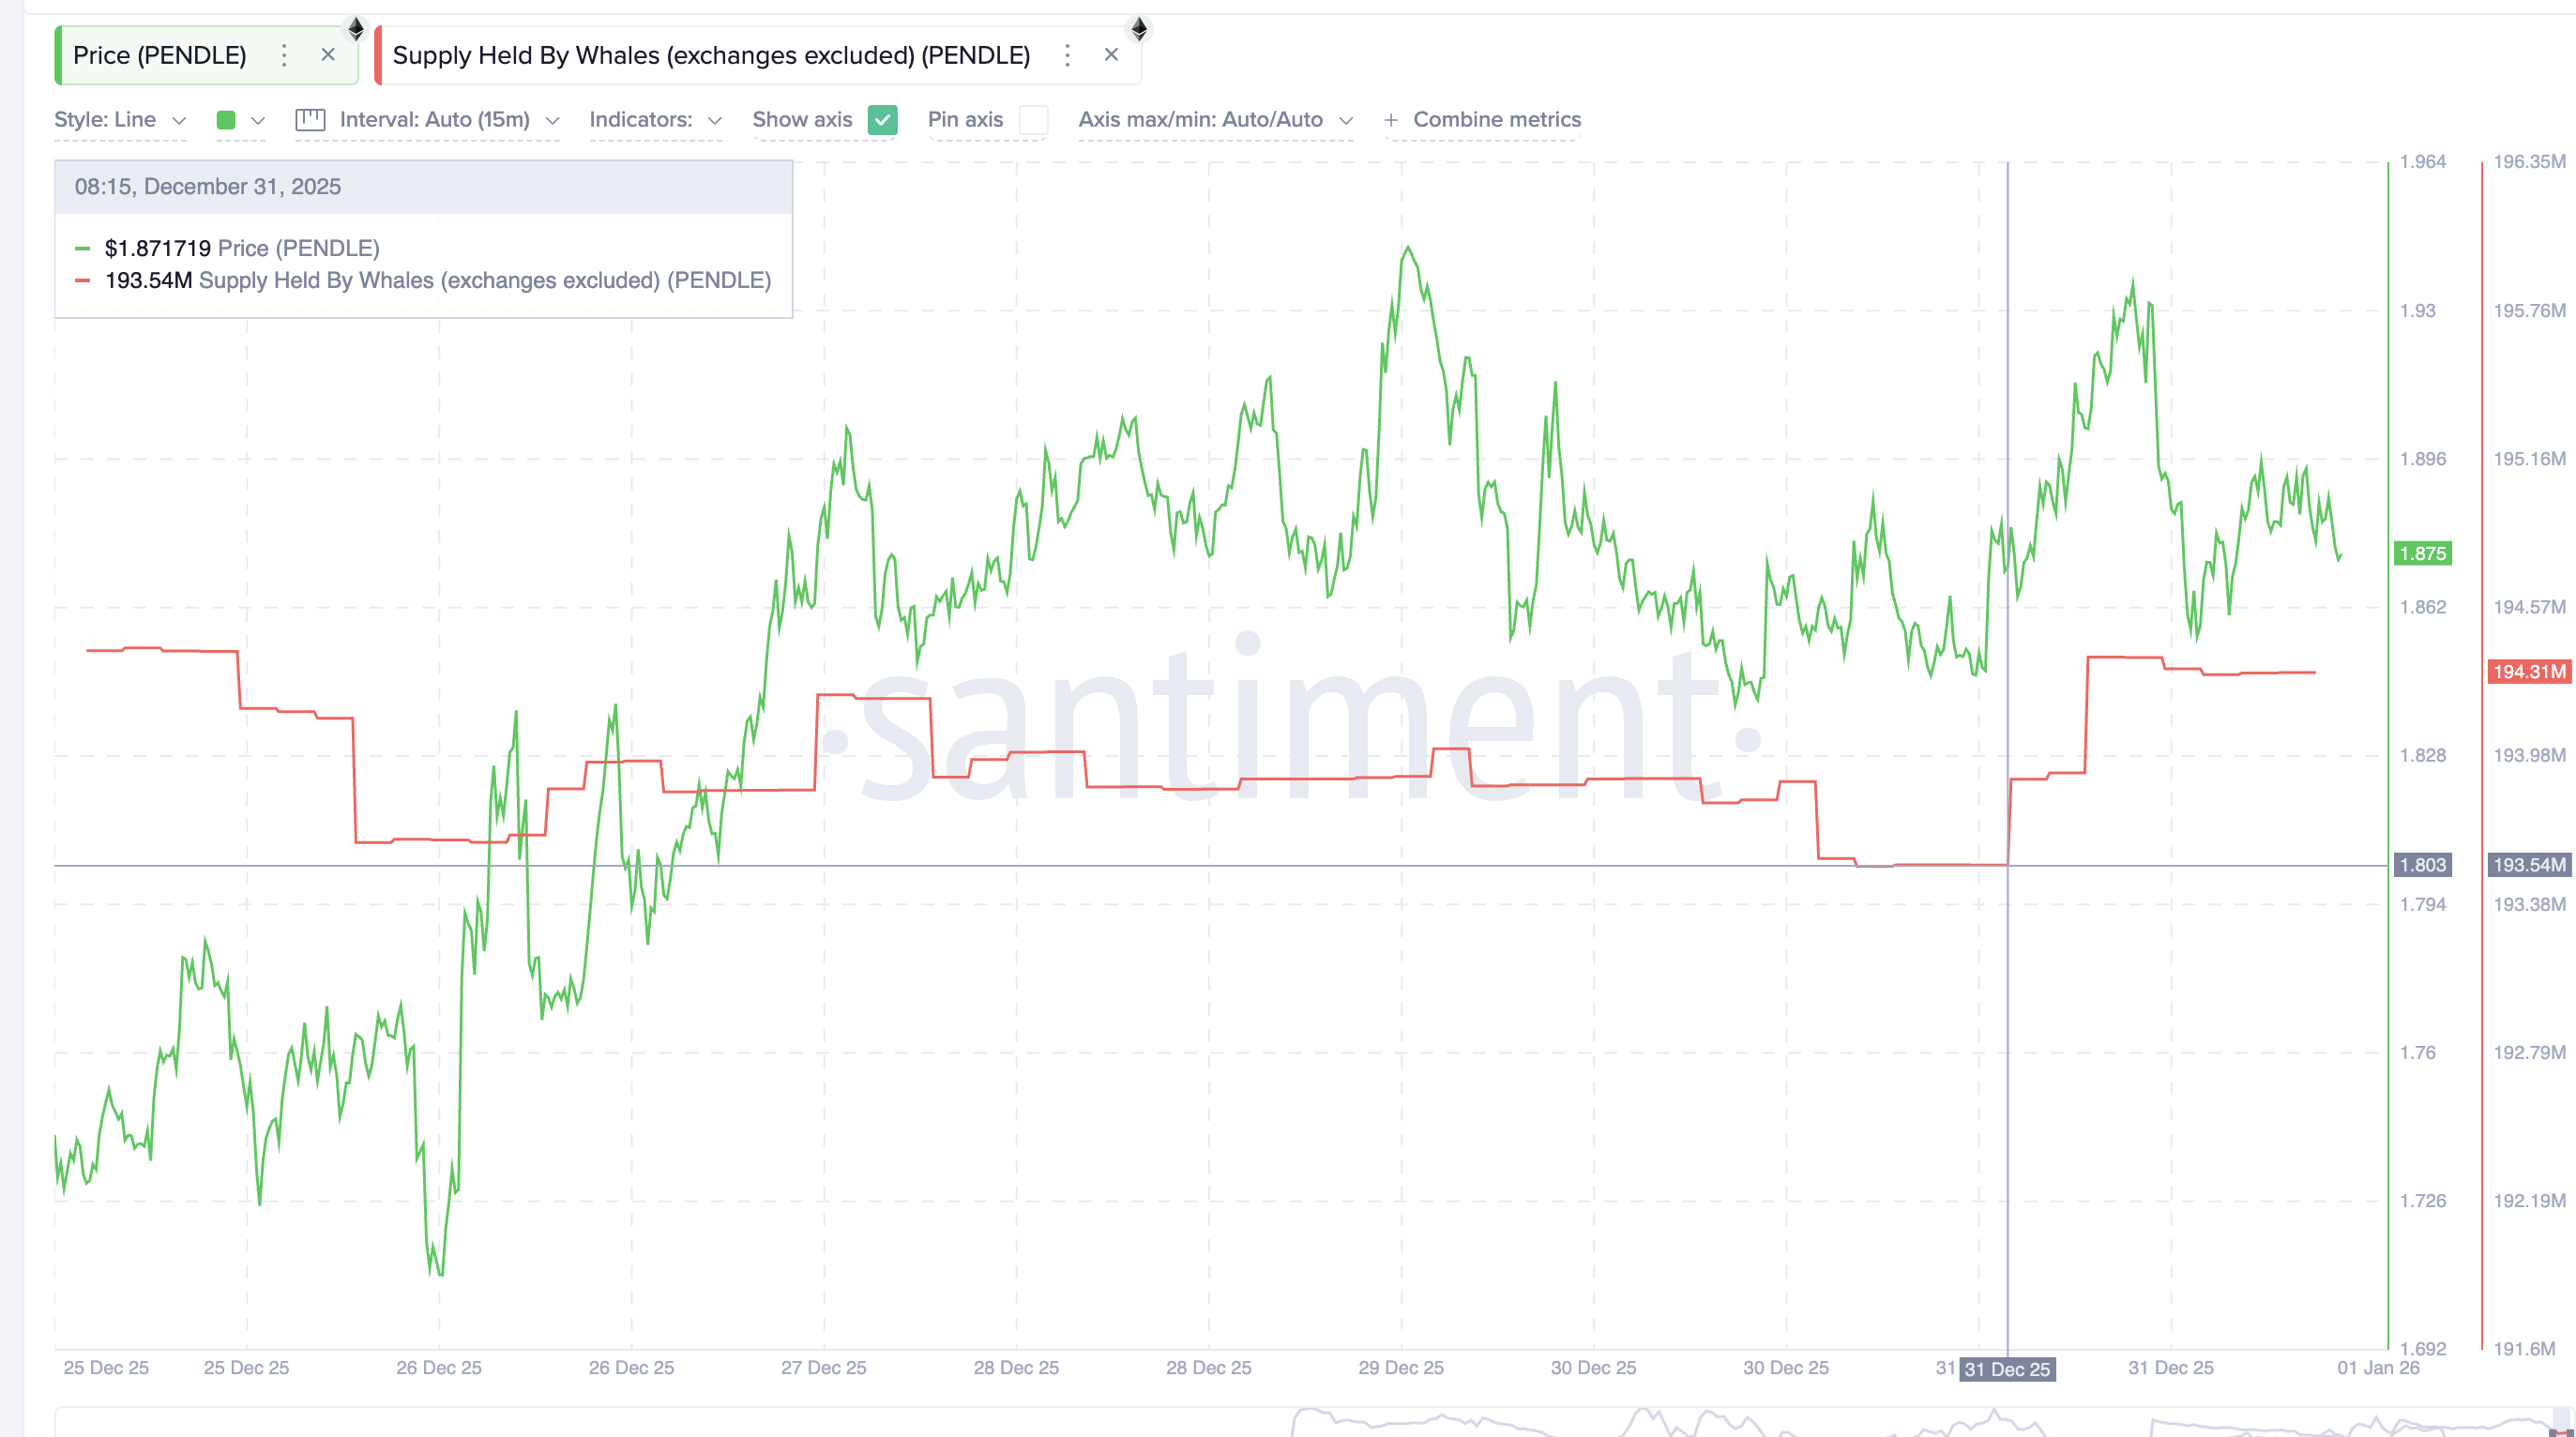Open the Price (PENDLE) options kebab menu
This screenshot has width=2576, height=1437.
pyautogui.click(x=284, y=55)
